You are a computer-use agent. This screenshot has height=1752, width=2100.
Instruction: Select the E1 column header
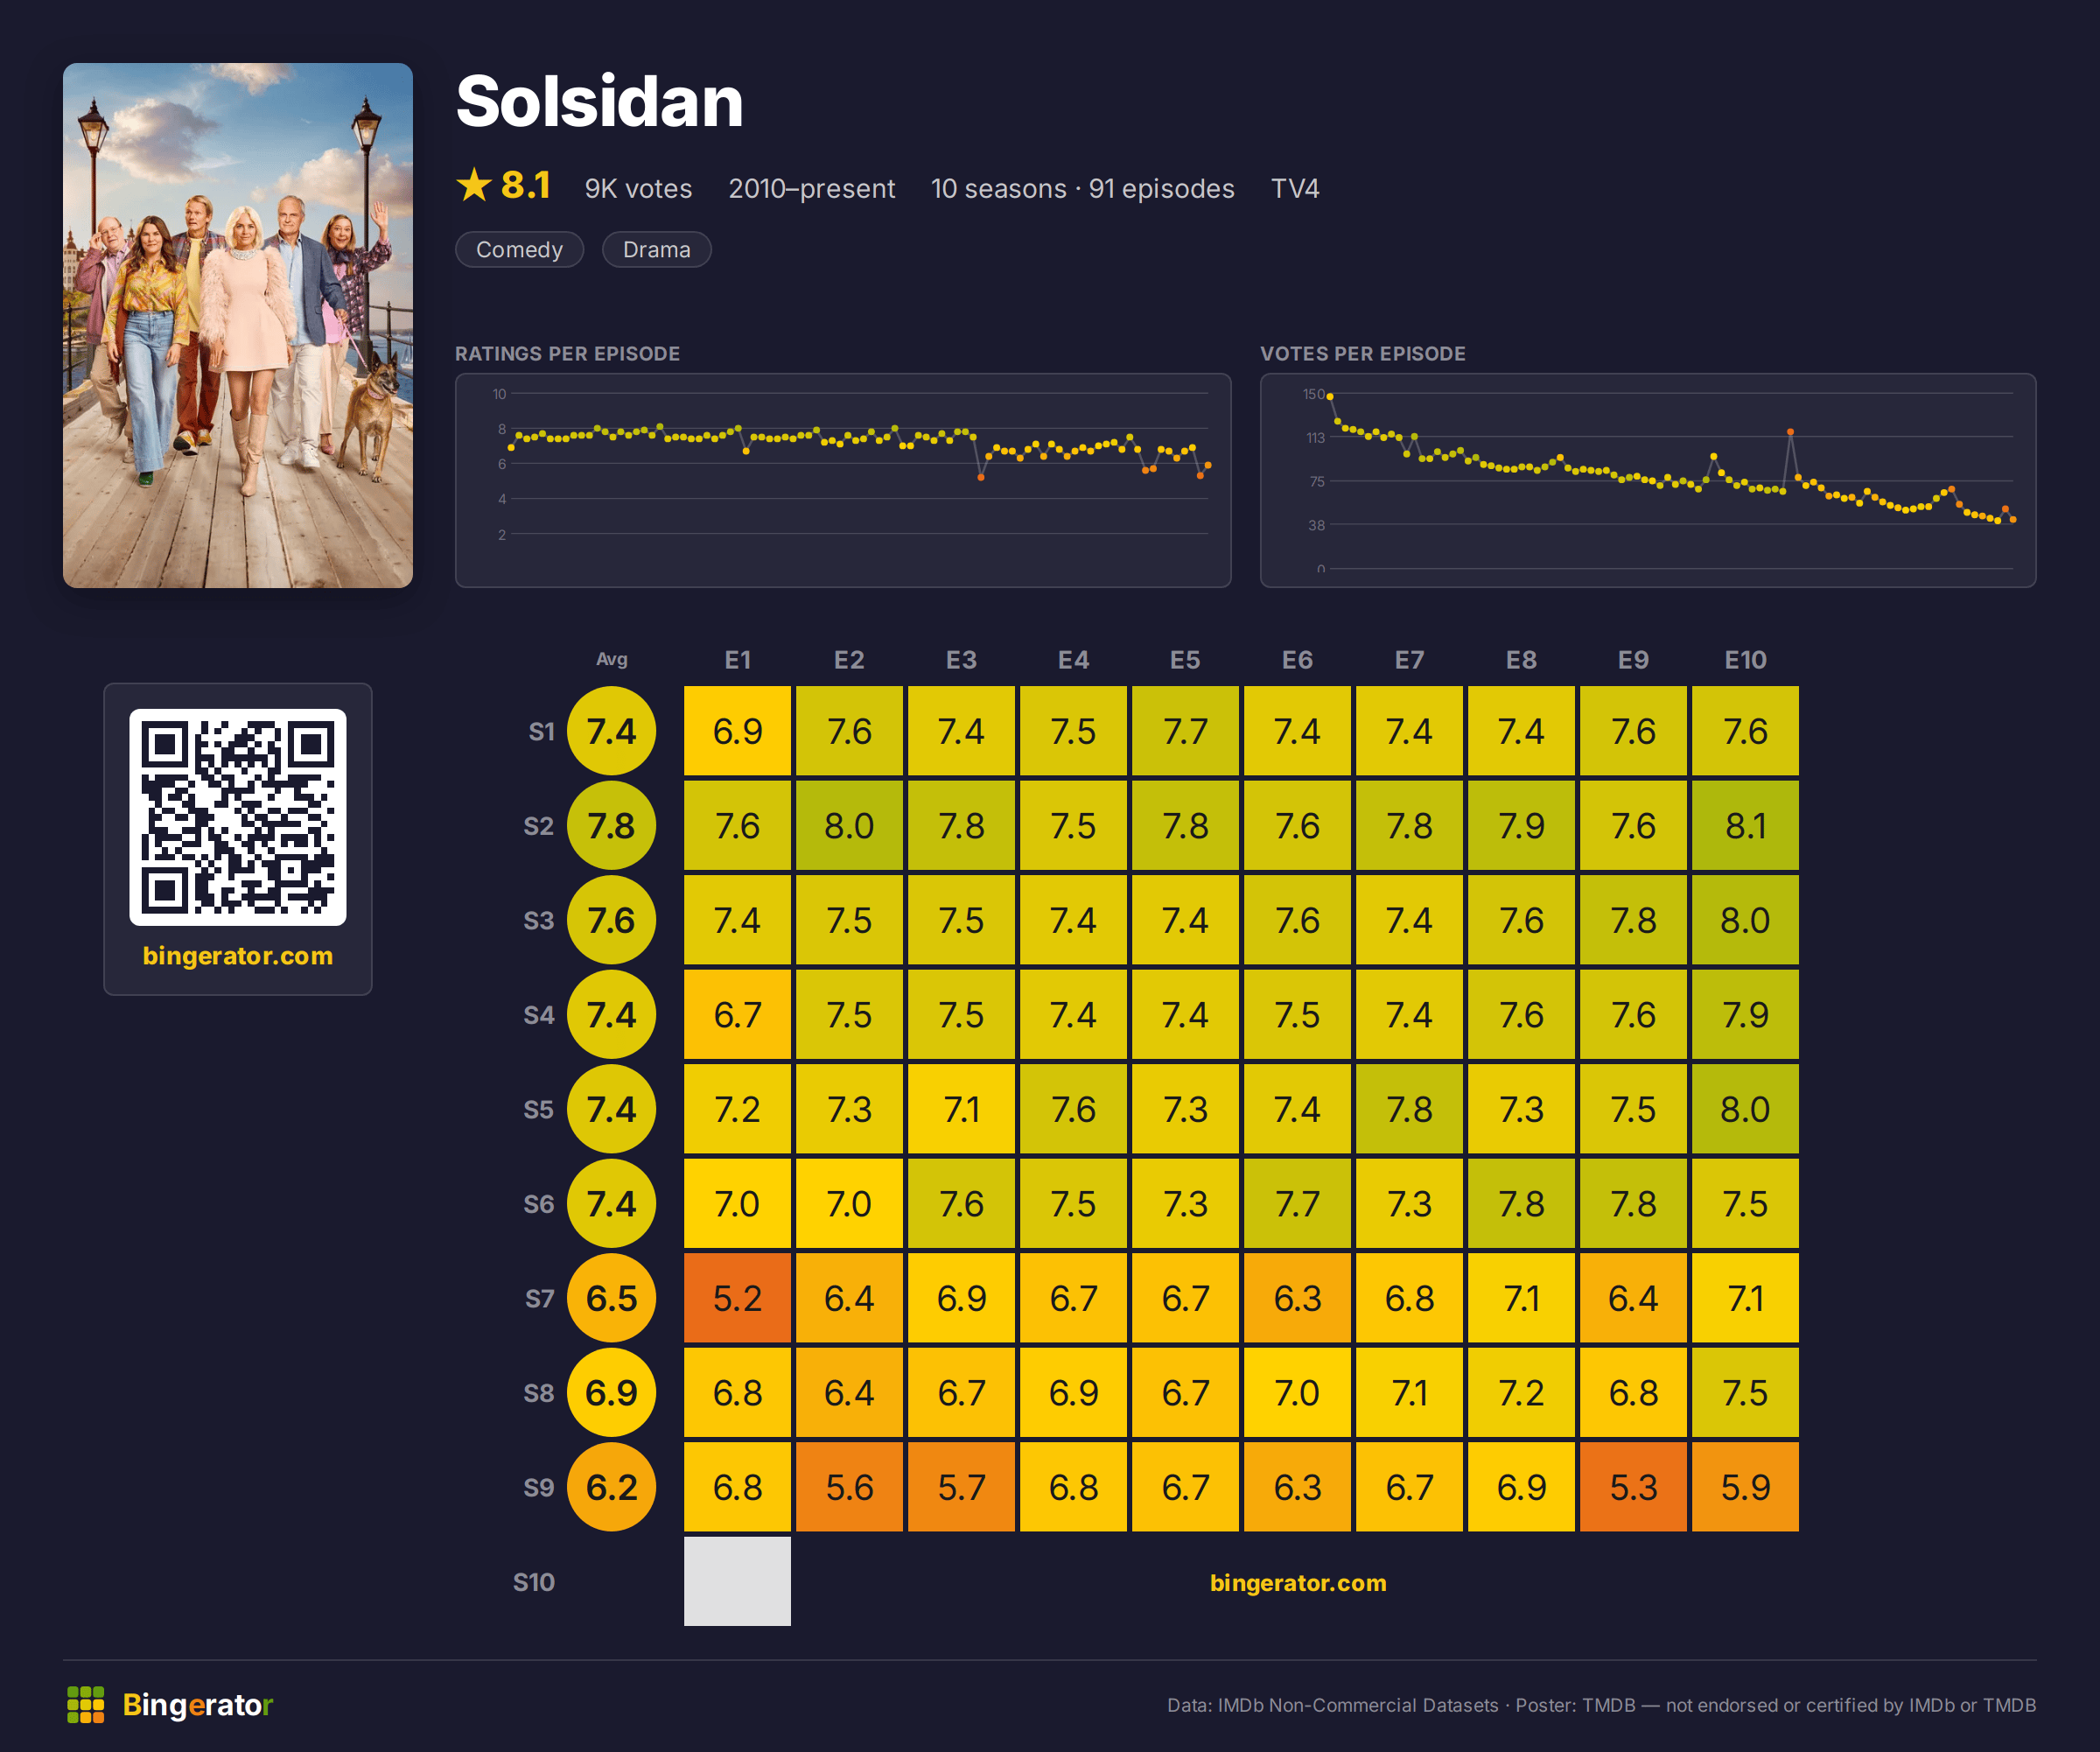click(737, 660)
